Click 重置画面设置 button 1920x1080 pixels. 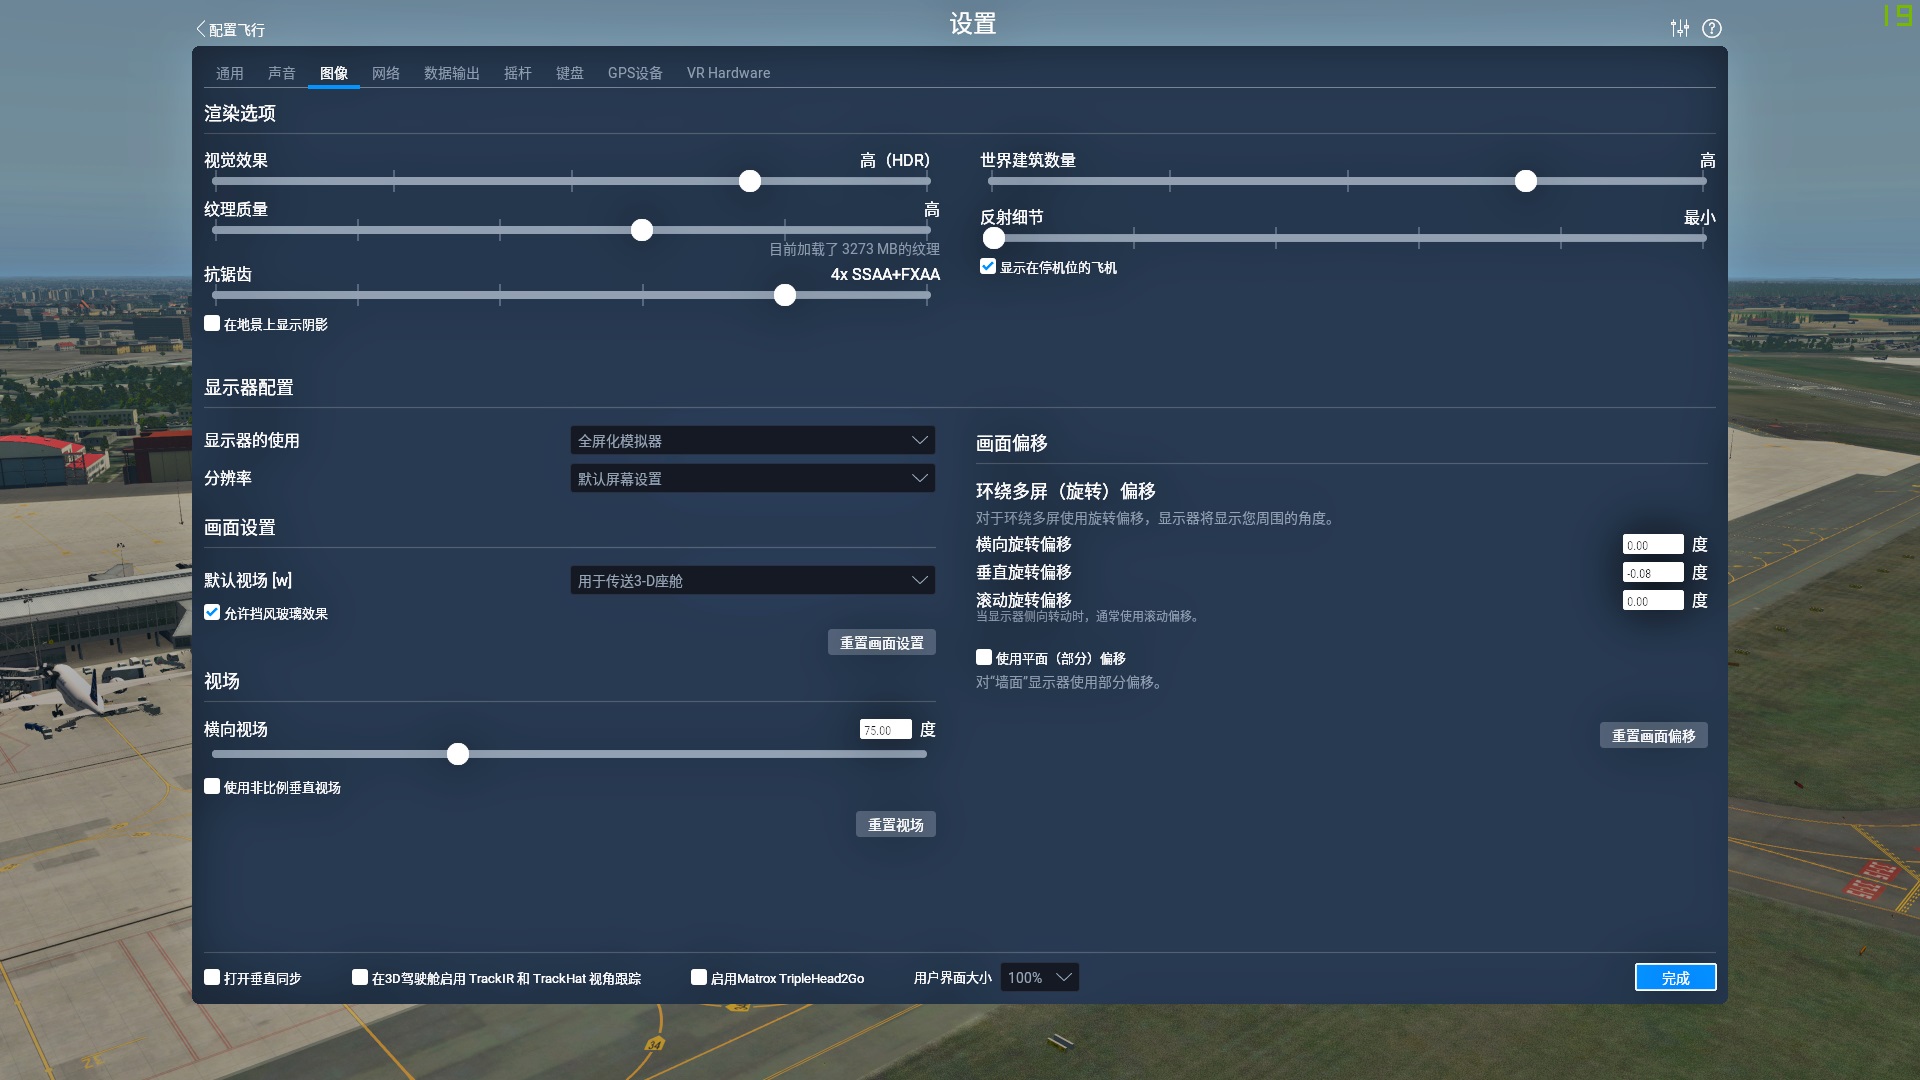(x=881, y=642)
